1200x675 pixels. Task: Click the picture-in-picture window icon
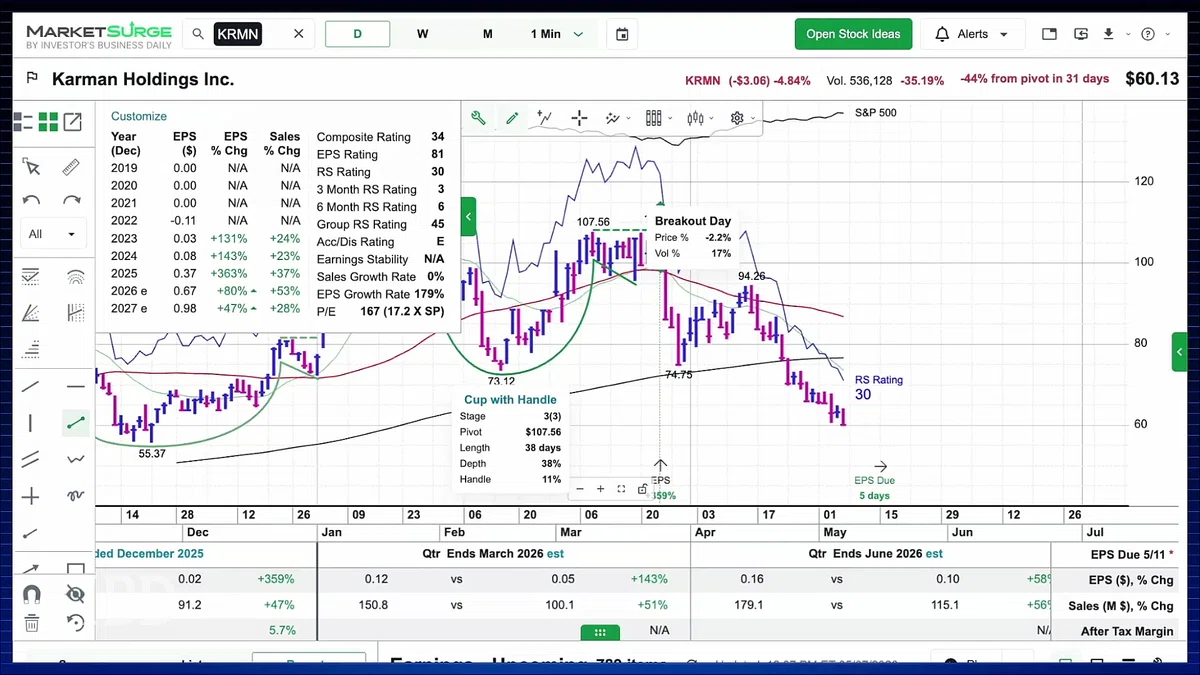coord(1049,34)
